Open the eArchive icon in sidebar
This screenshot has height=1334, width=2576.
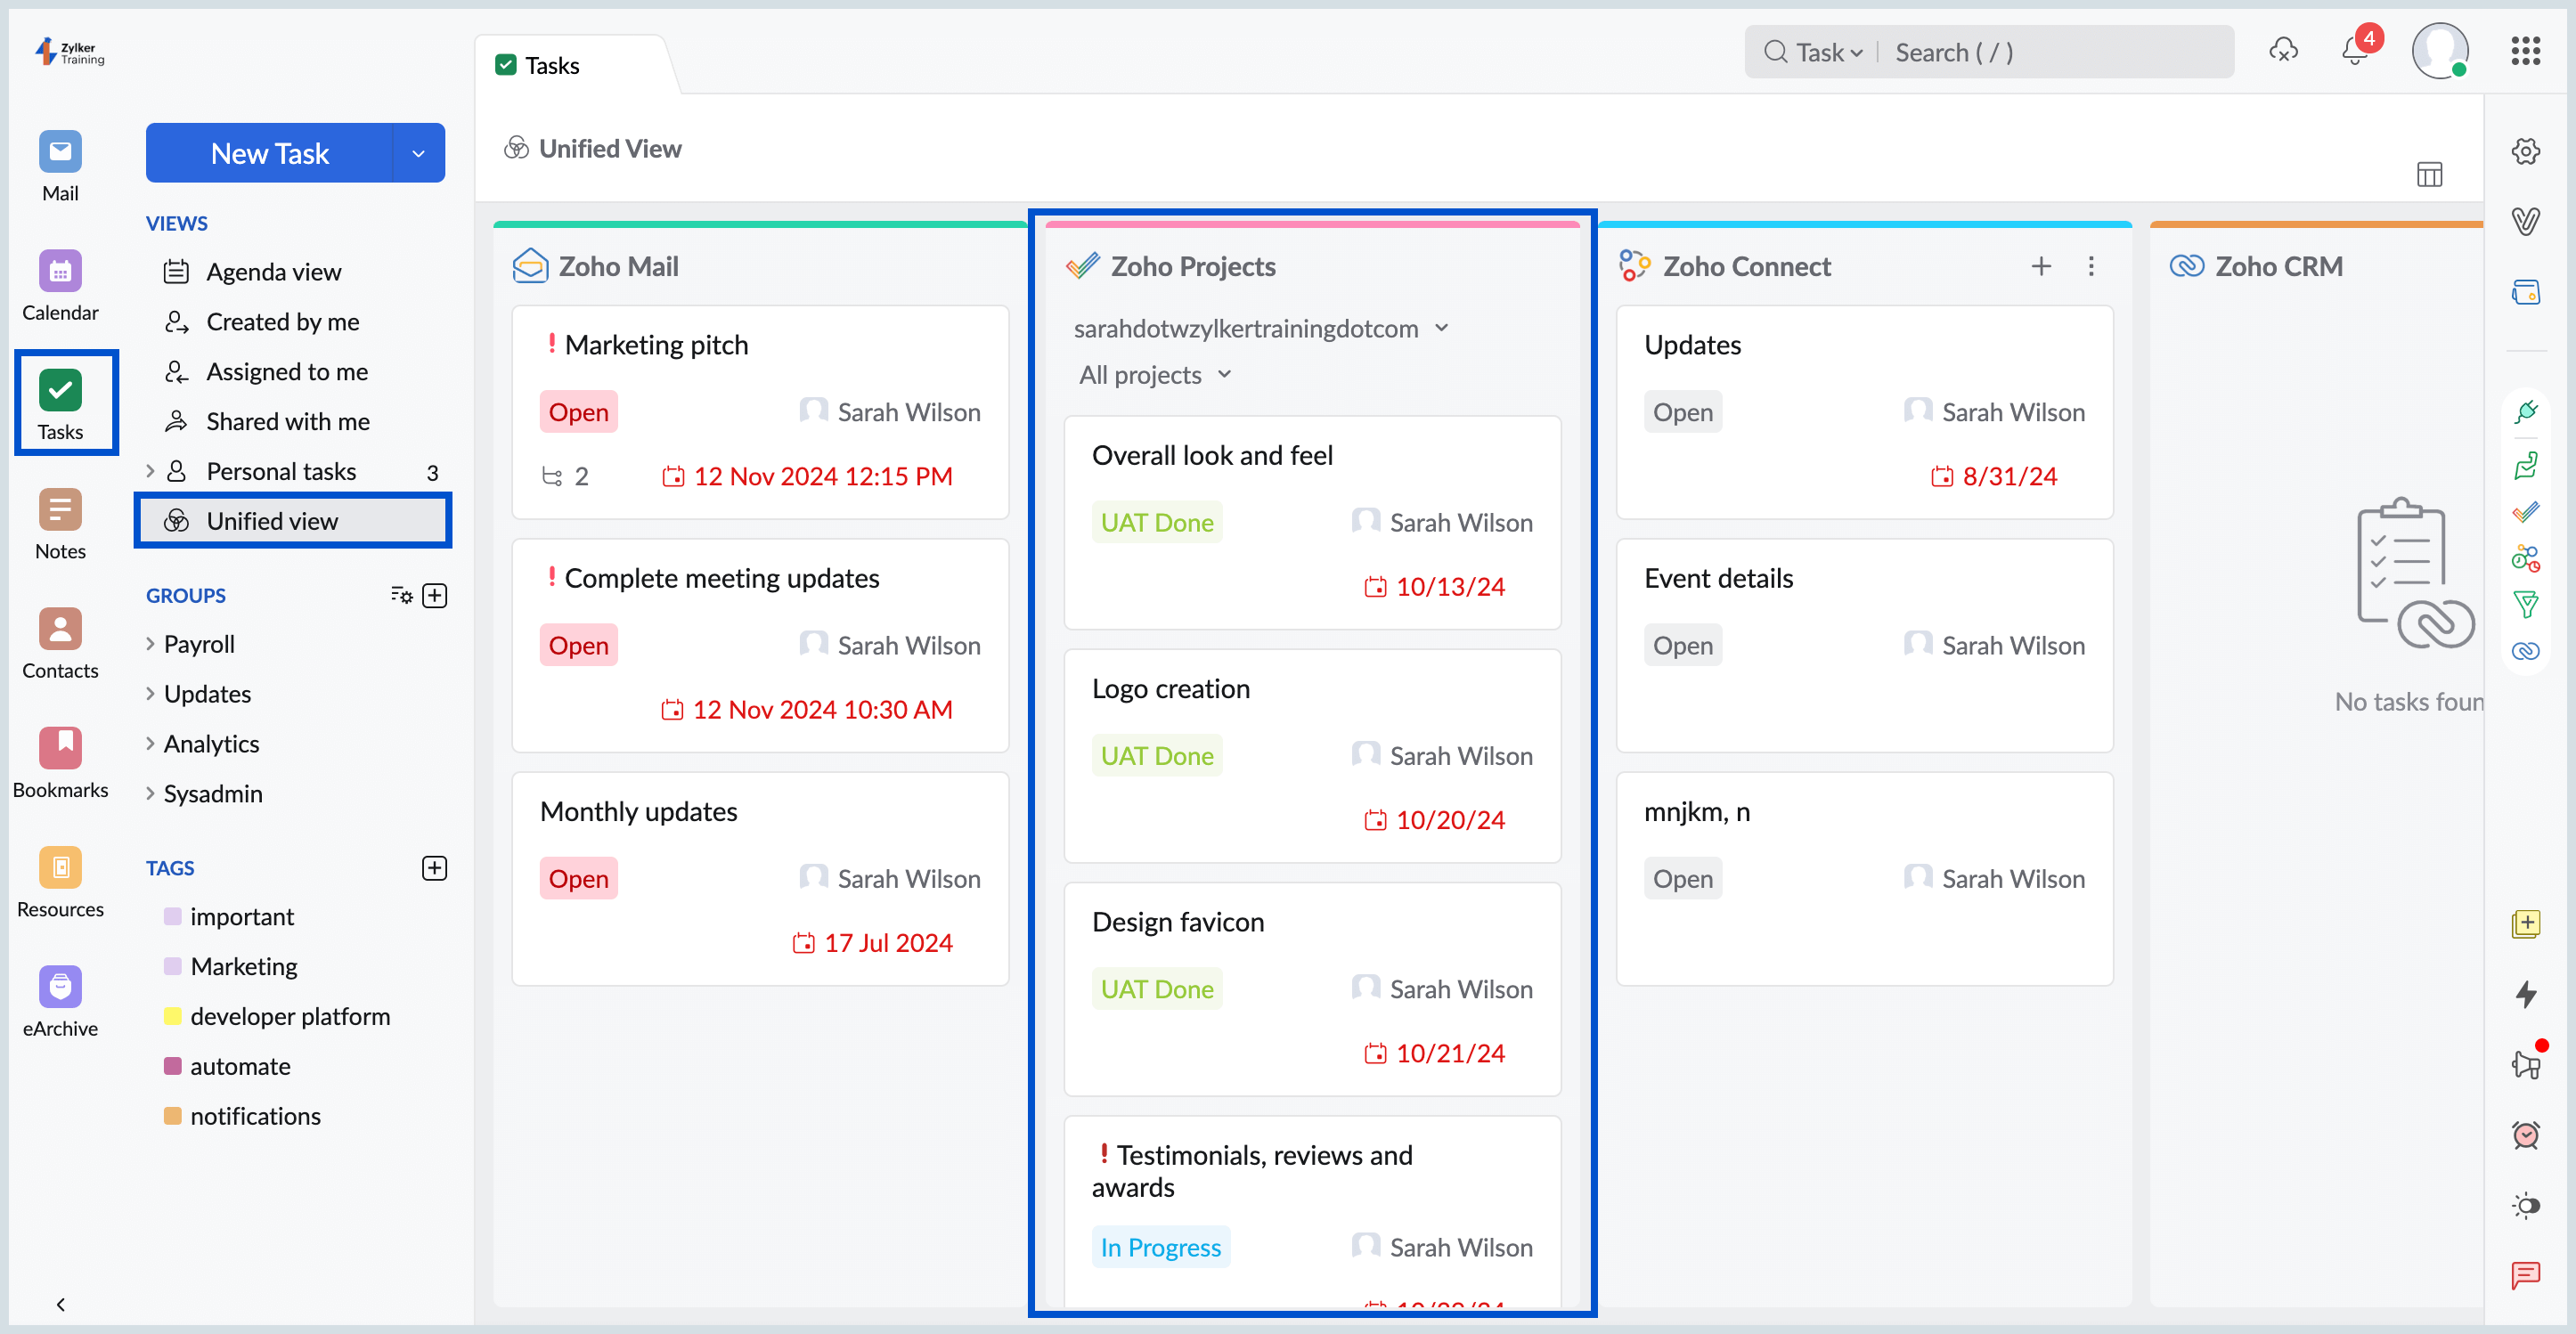coord(60,987)
